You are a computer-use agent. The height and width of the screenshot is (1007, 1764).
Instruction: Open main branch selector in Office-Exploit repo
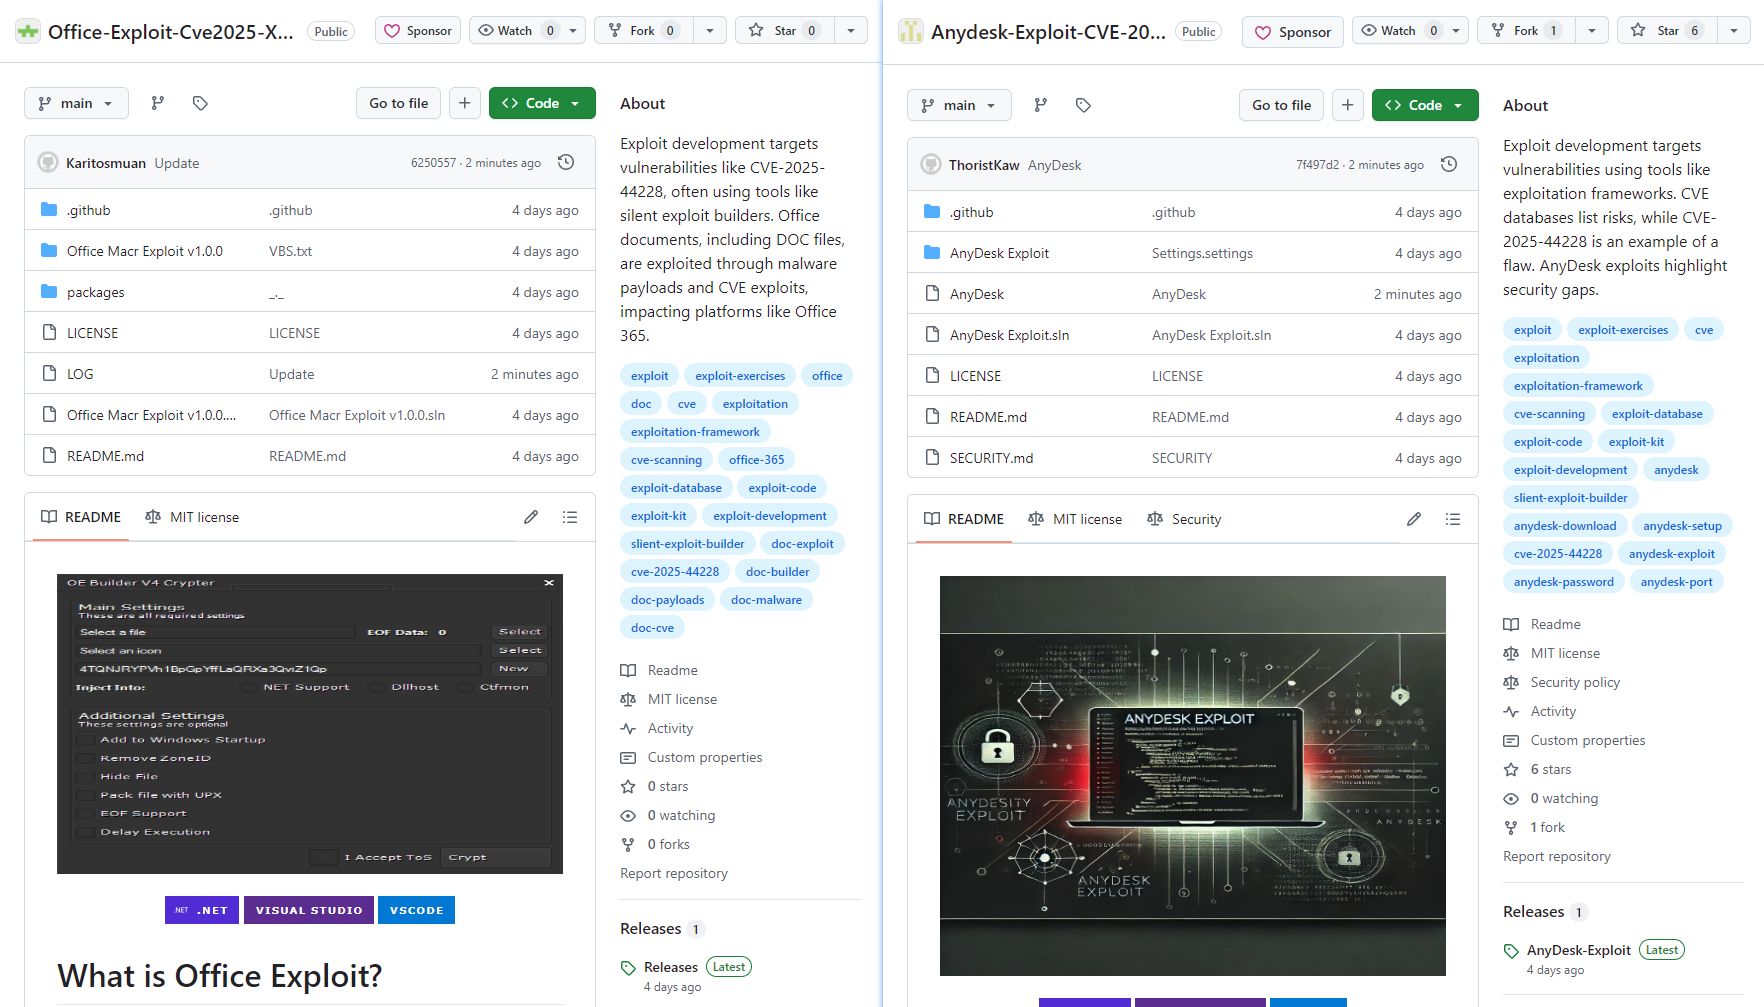[76, 103]
